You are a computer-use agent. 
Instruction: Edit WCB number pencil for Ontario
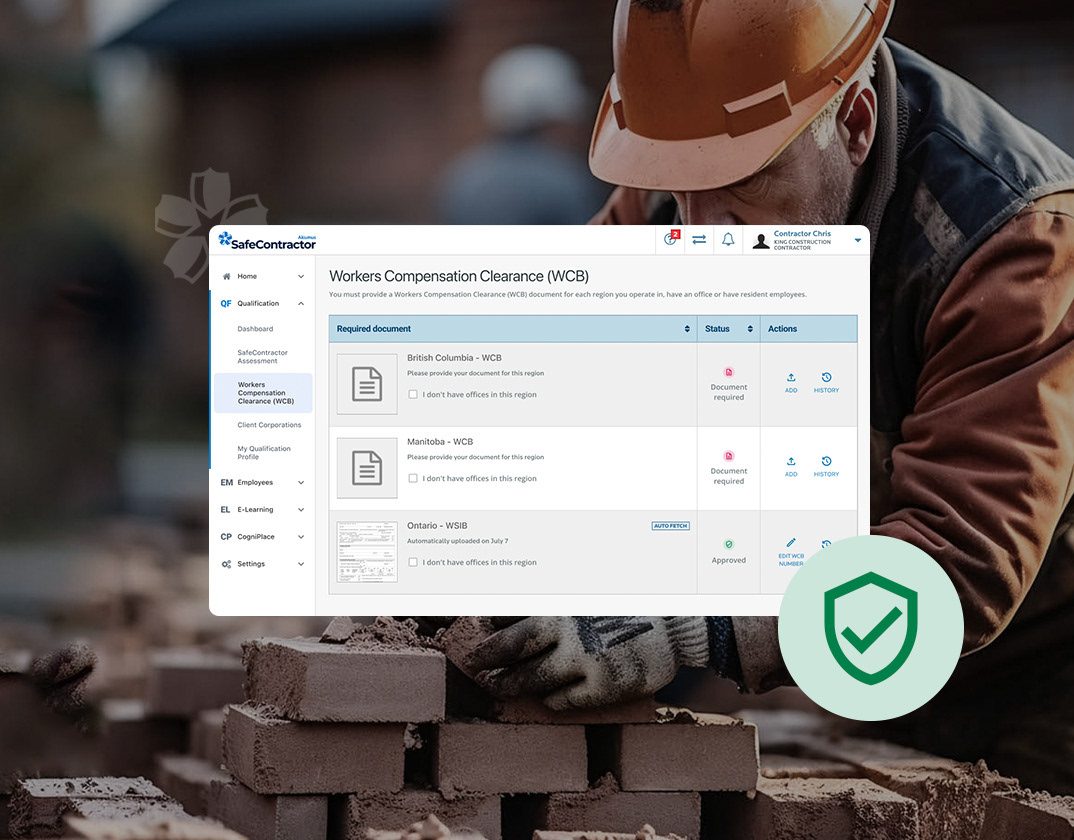(x=791, y=543)
